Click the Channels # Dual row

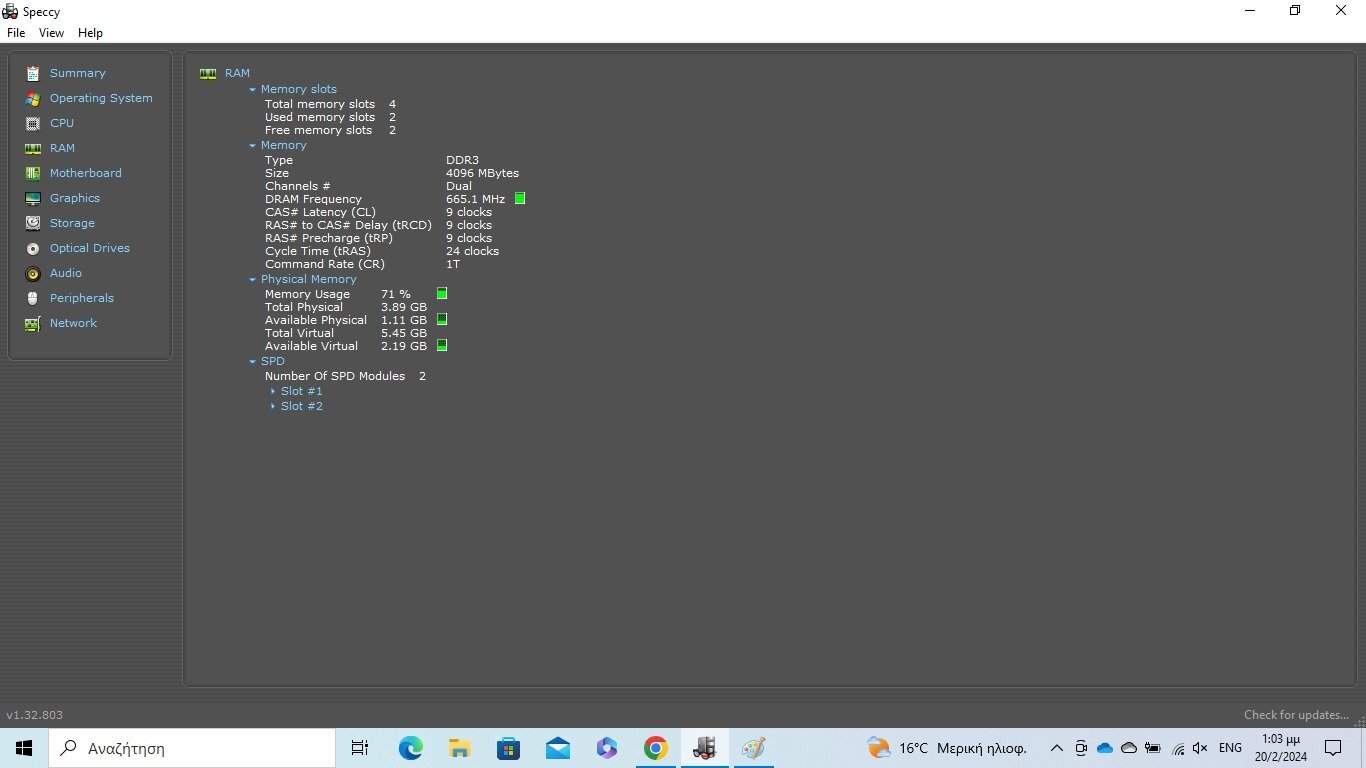click(x=368, y=186)
